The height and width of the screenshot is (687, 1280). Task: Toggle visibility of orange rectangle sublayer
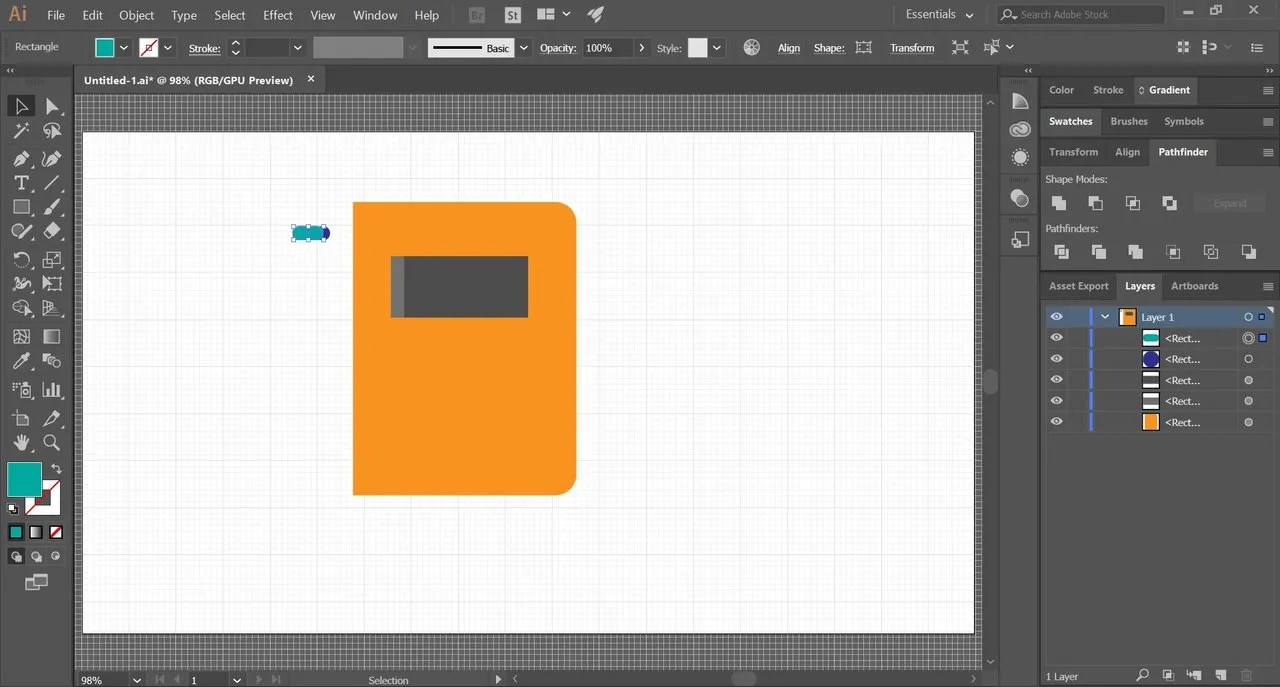1056,422
